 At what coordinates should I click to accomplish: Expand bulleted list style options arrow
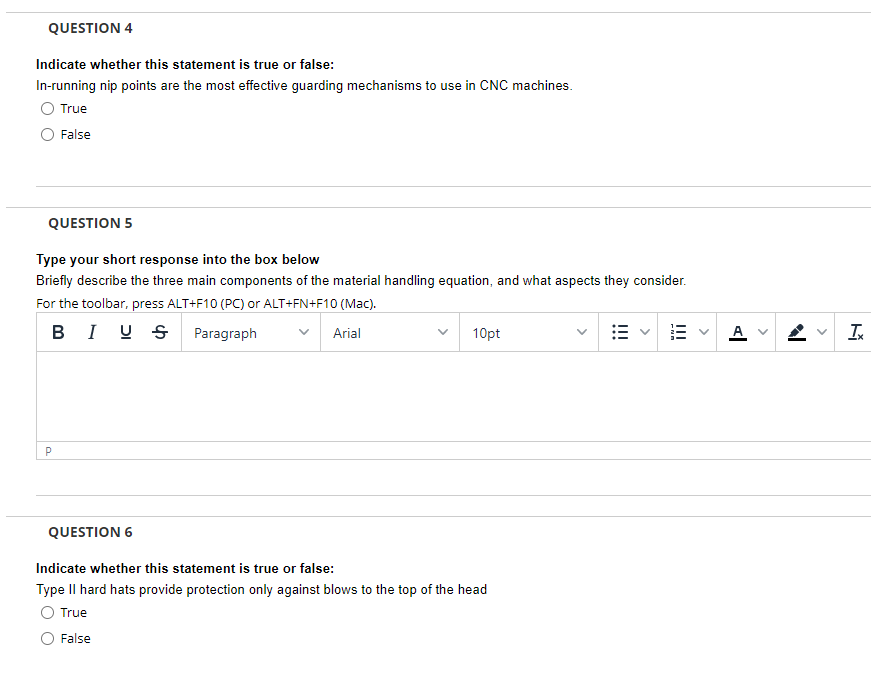click(x=644, y=332)
